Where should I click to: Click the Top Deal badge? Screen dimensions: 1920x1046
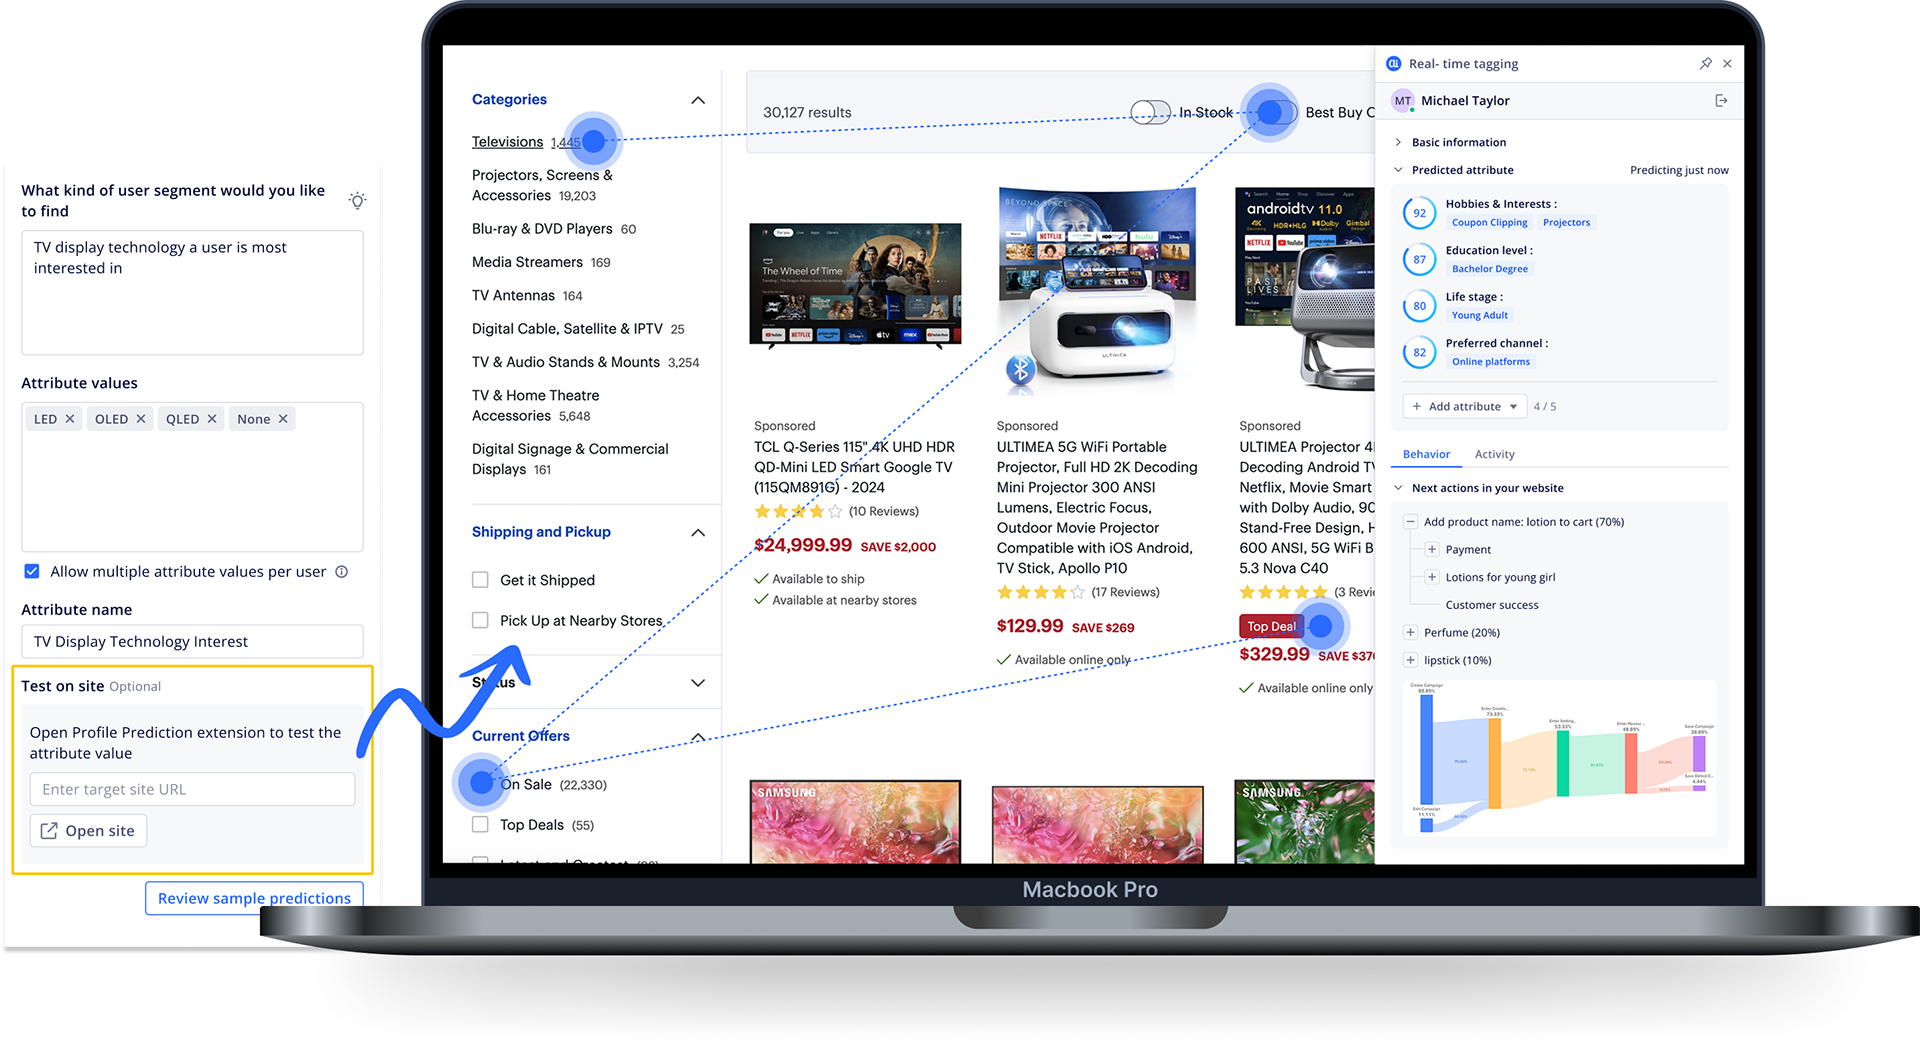click(x=1270, y=626)
